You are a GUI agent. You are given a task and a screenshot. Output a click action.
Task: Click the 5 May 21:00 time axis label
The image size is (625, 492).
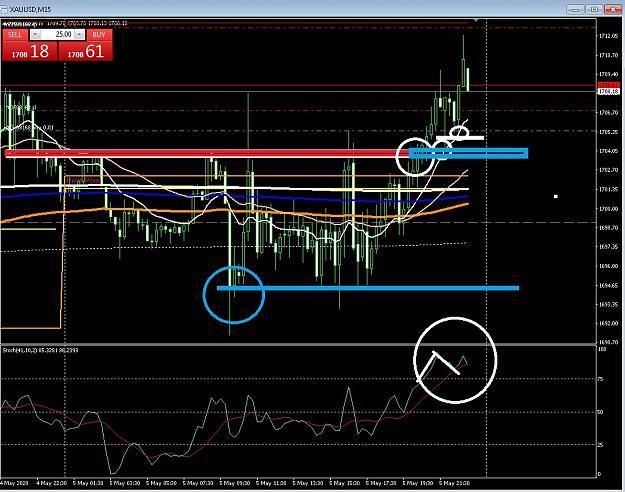[454, 483]
